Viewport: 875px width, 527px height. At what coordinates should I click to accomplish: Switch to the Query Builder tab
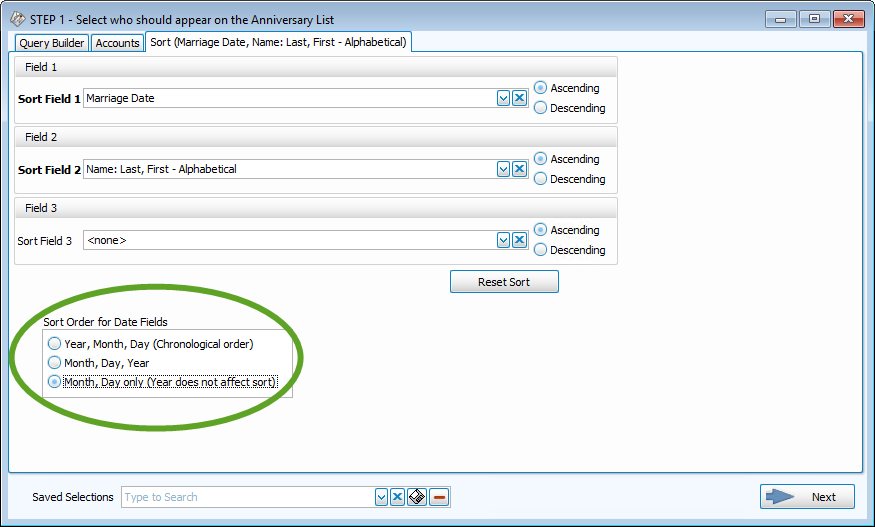(52, 43)
